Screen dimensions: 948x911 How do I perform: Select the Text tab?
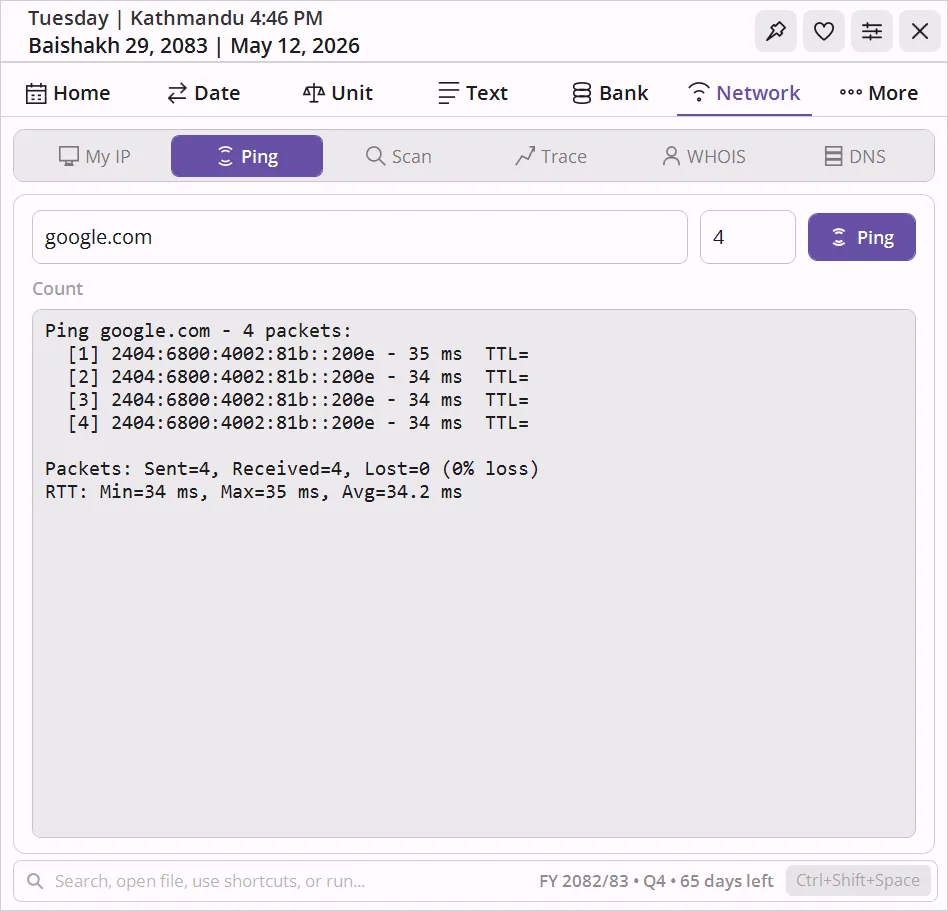tap(473, 93)
